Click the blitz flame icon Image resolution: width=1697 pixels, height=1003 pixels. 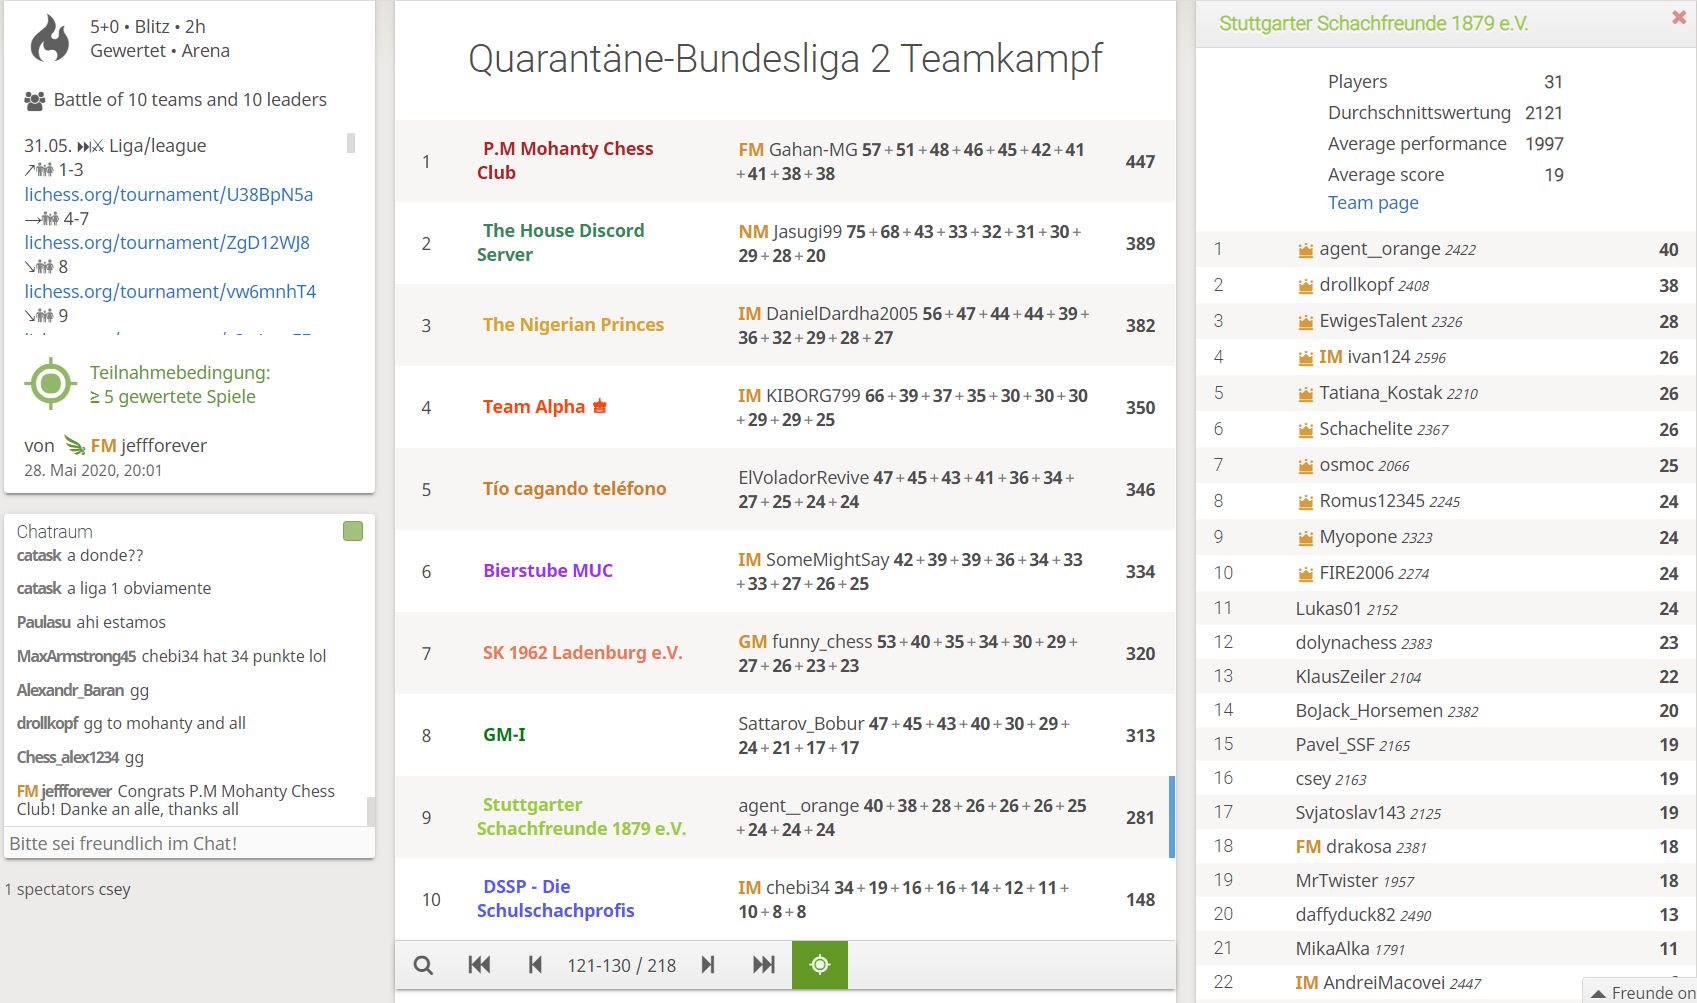(50, 38)
